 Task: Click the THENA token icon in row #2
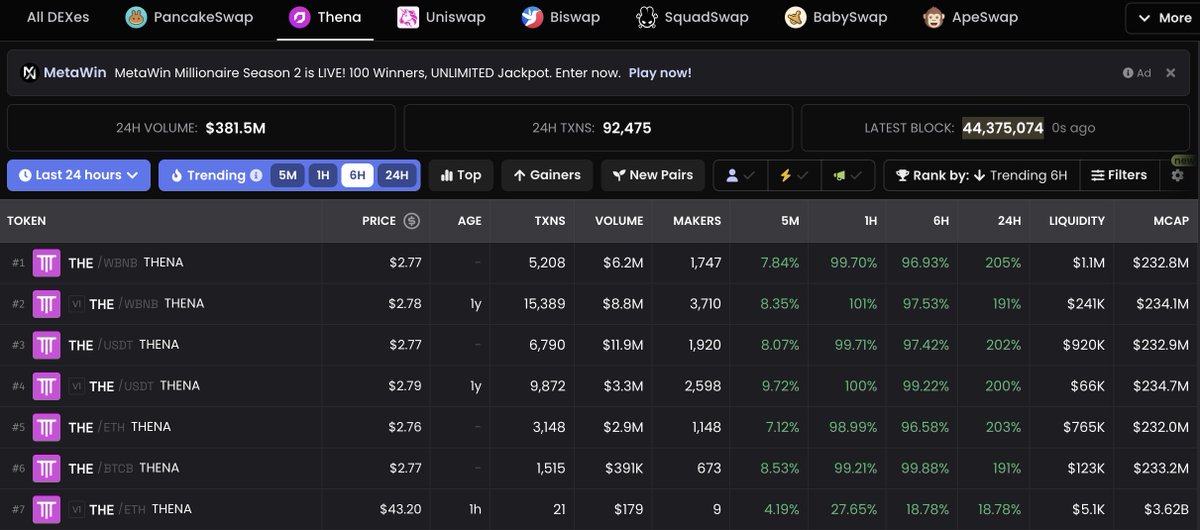(47, 304)
